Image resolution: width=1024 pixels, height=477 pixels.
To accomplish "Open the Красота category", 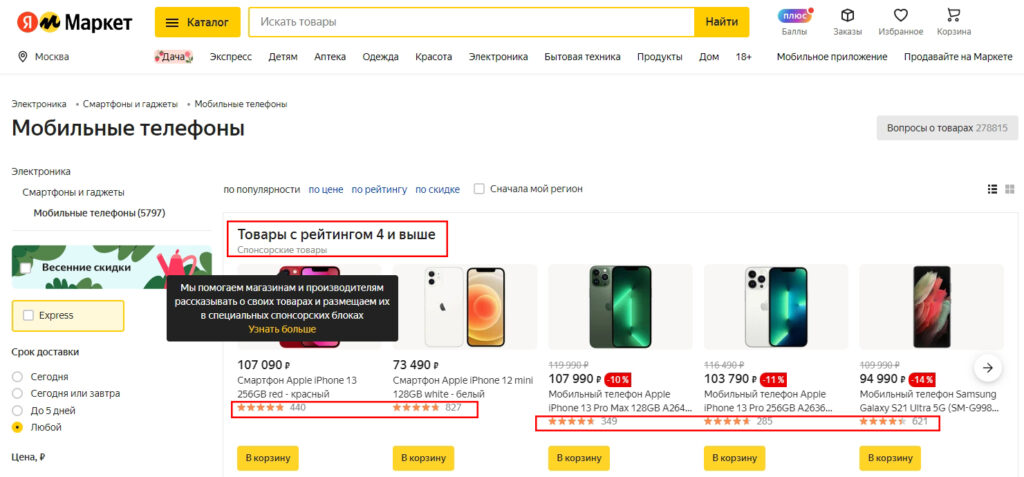I will tap(434, 57).
